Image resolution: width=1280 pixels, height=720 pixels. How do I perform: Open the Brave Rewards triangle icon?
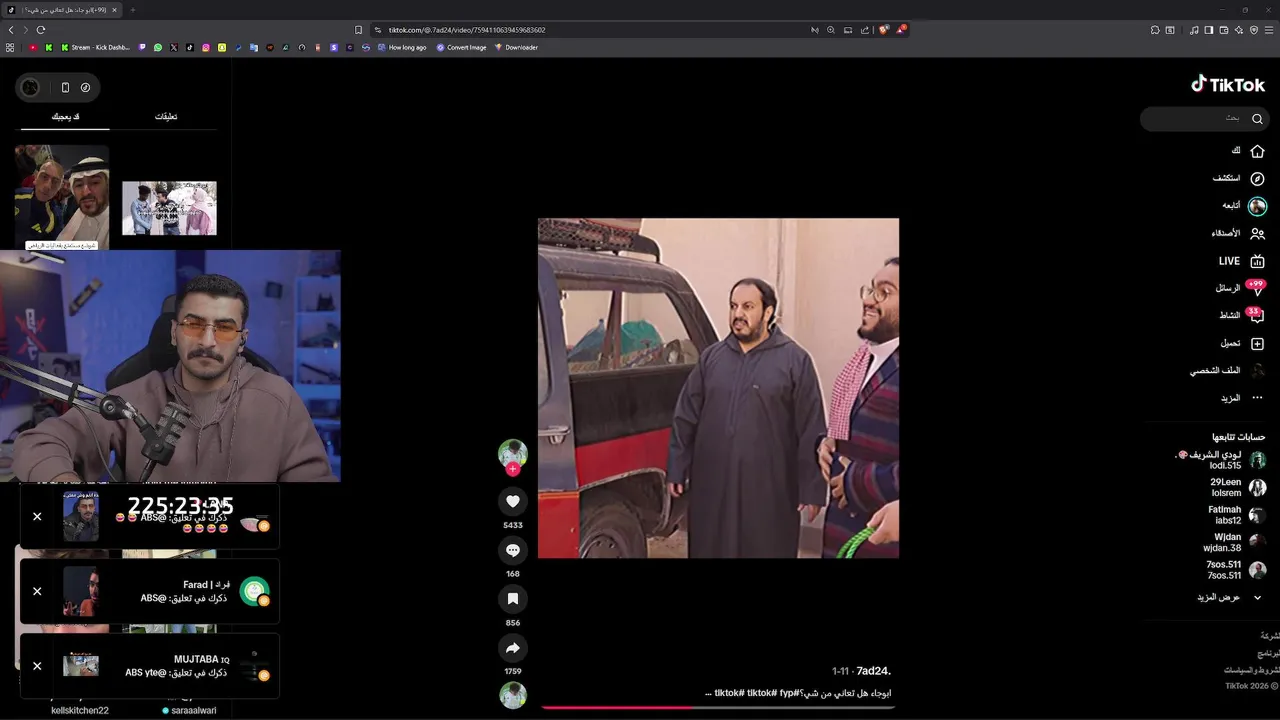point(900,30)
